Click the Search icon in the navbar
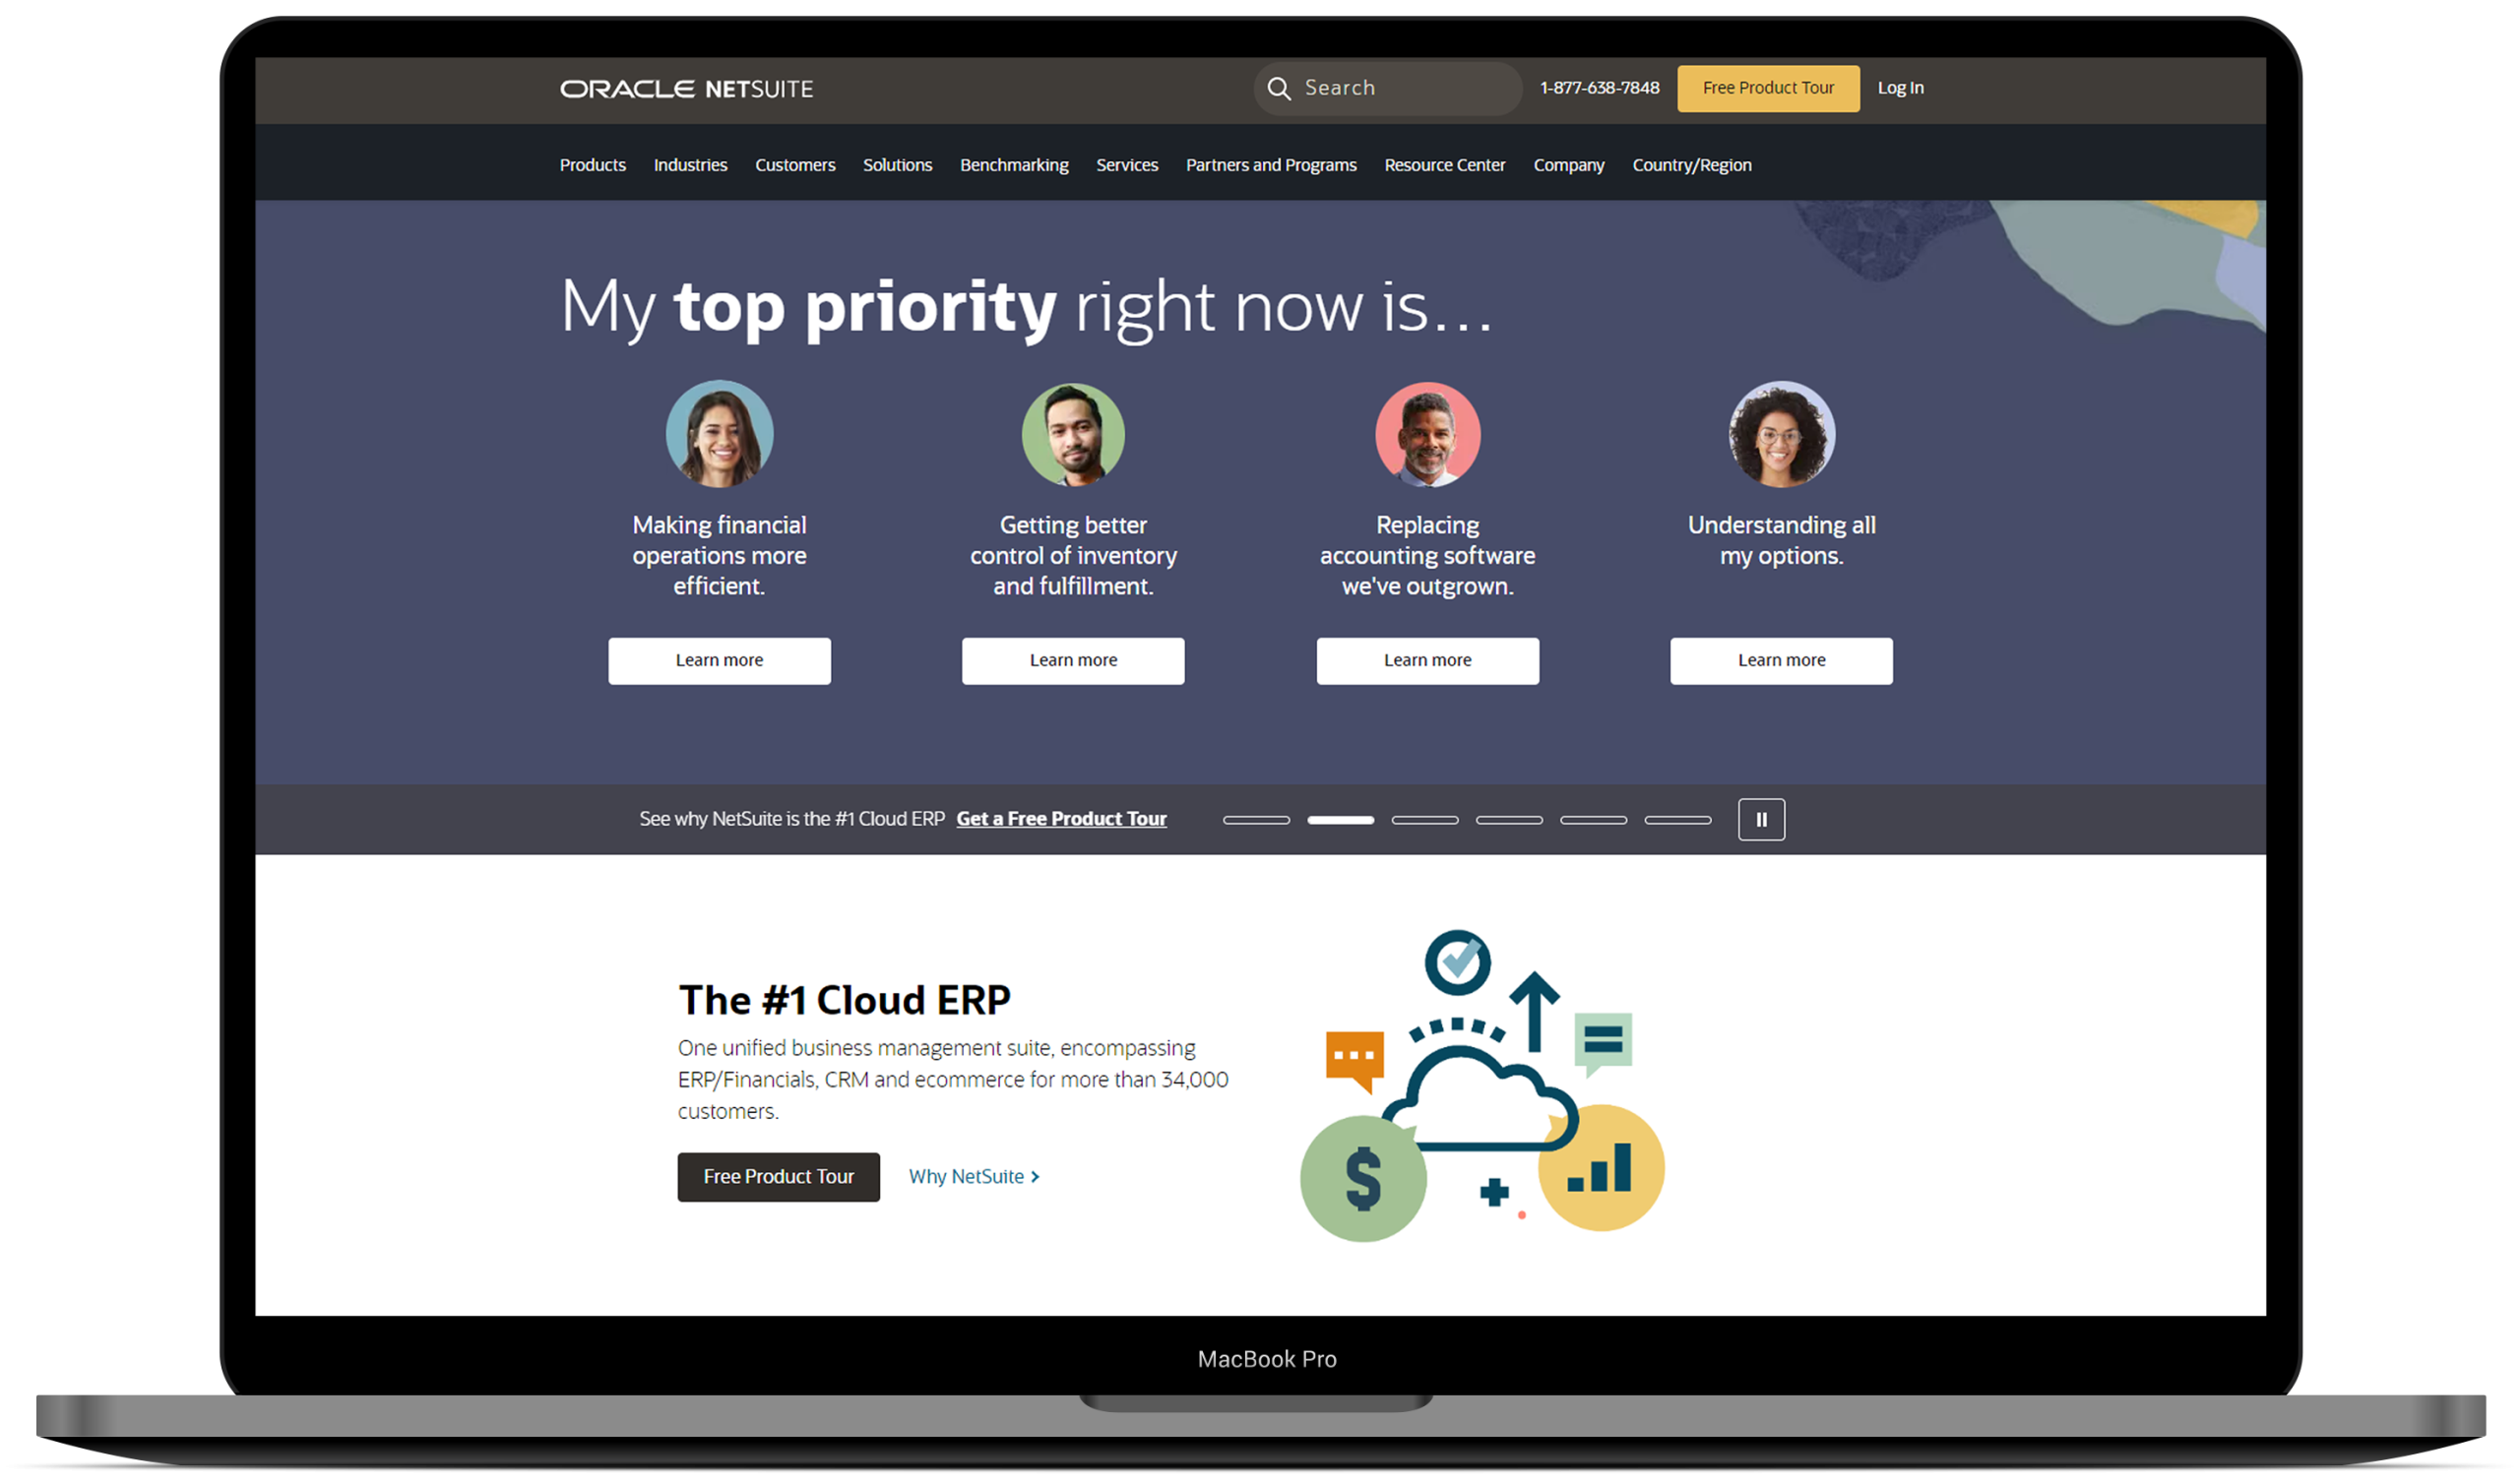The image size is (2520, 1484). tap(1280, 87)
